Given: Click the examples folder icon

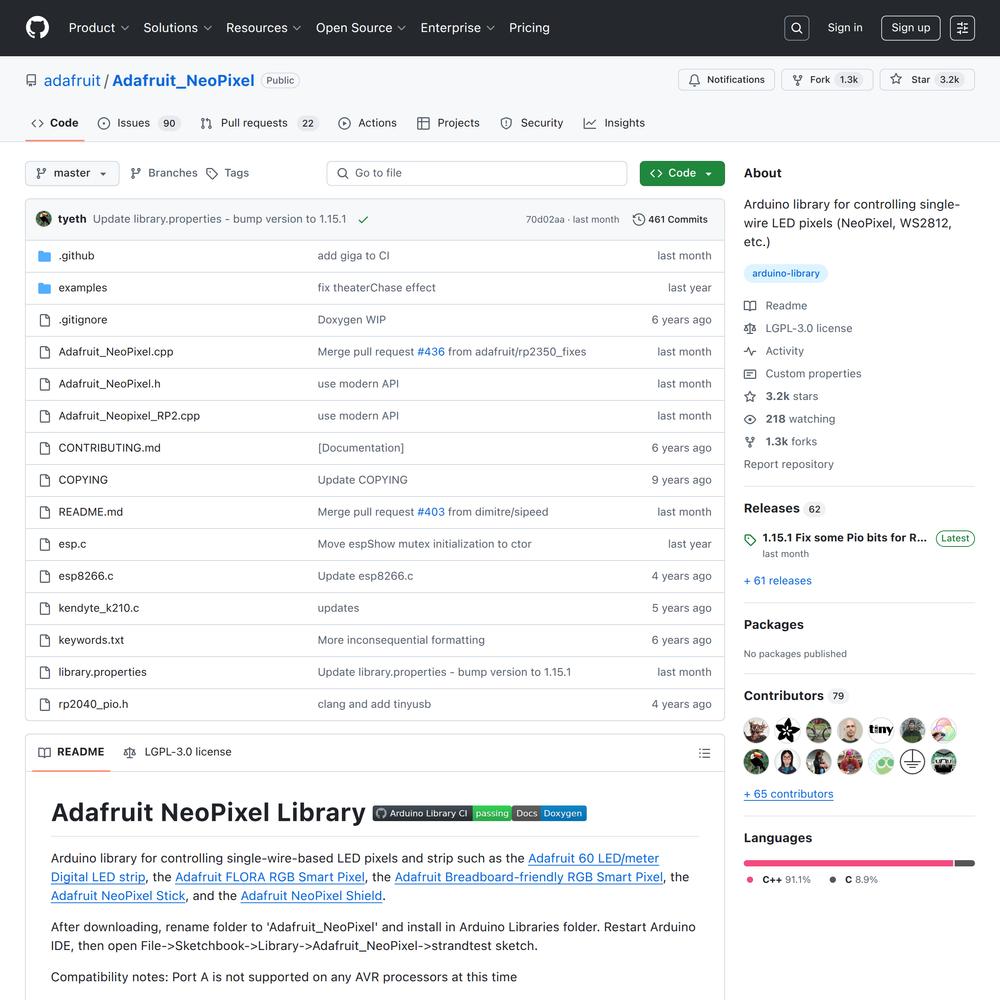Looking at the screenshot, I should pos(44,288).
